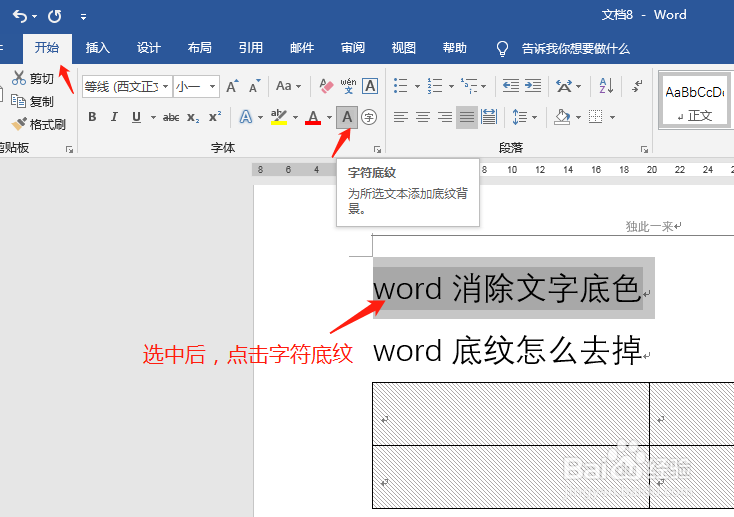The image size is (734, 517).
Task: Open the 审阅 ribbon tab
Action: coord(352,48)
